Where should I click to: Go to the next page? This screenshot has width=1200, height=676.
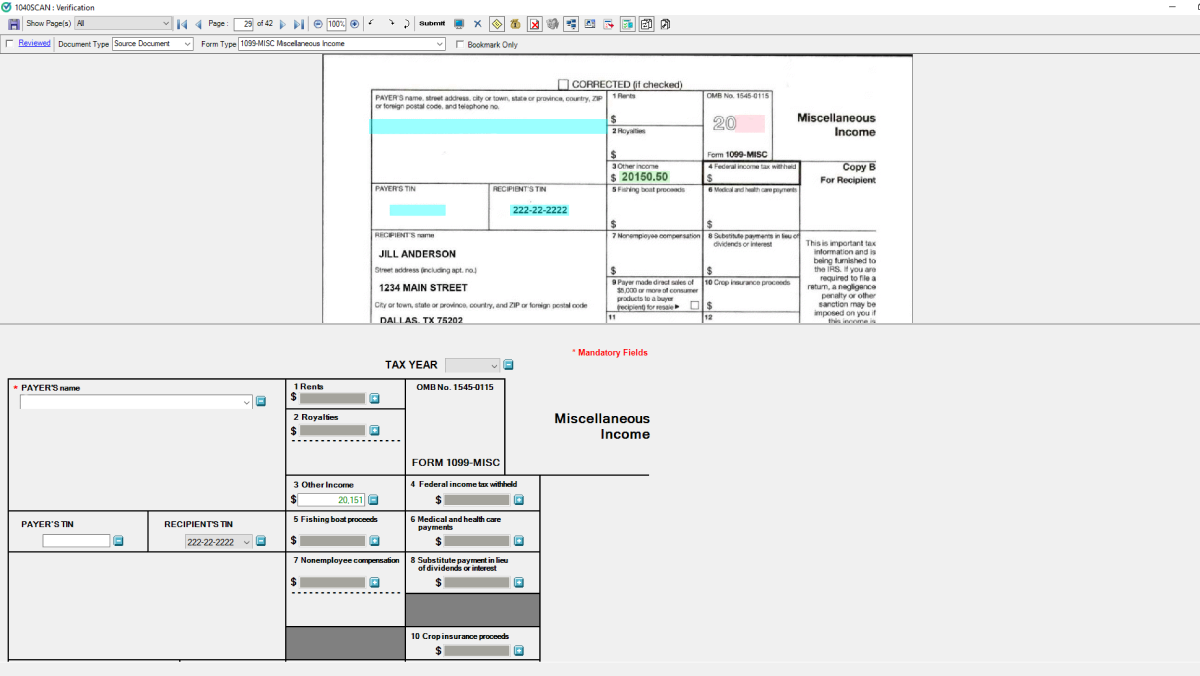(x=283, y=23)
